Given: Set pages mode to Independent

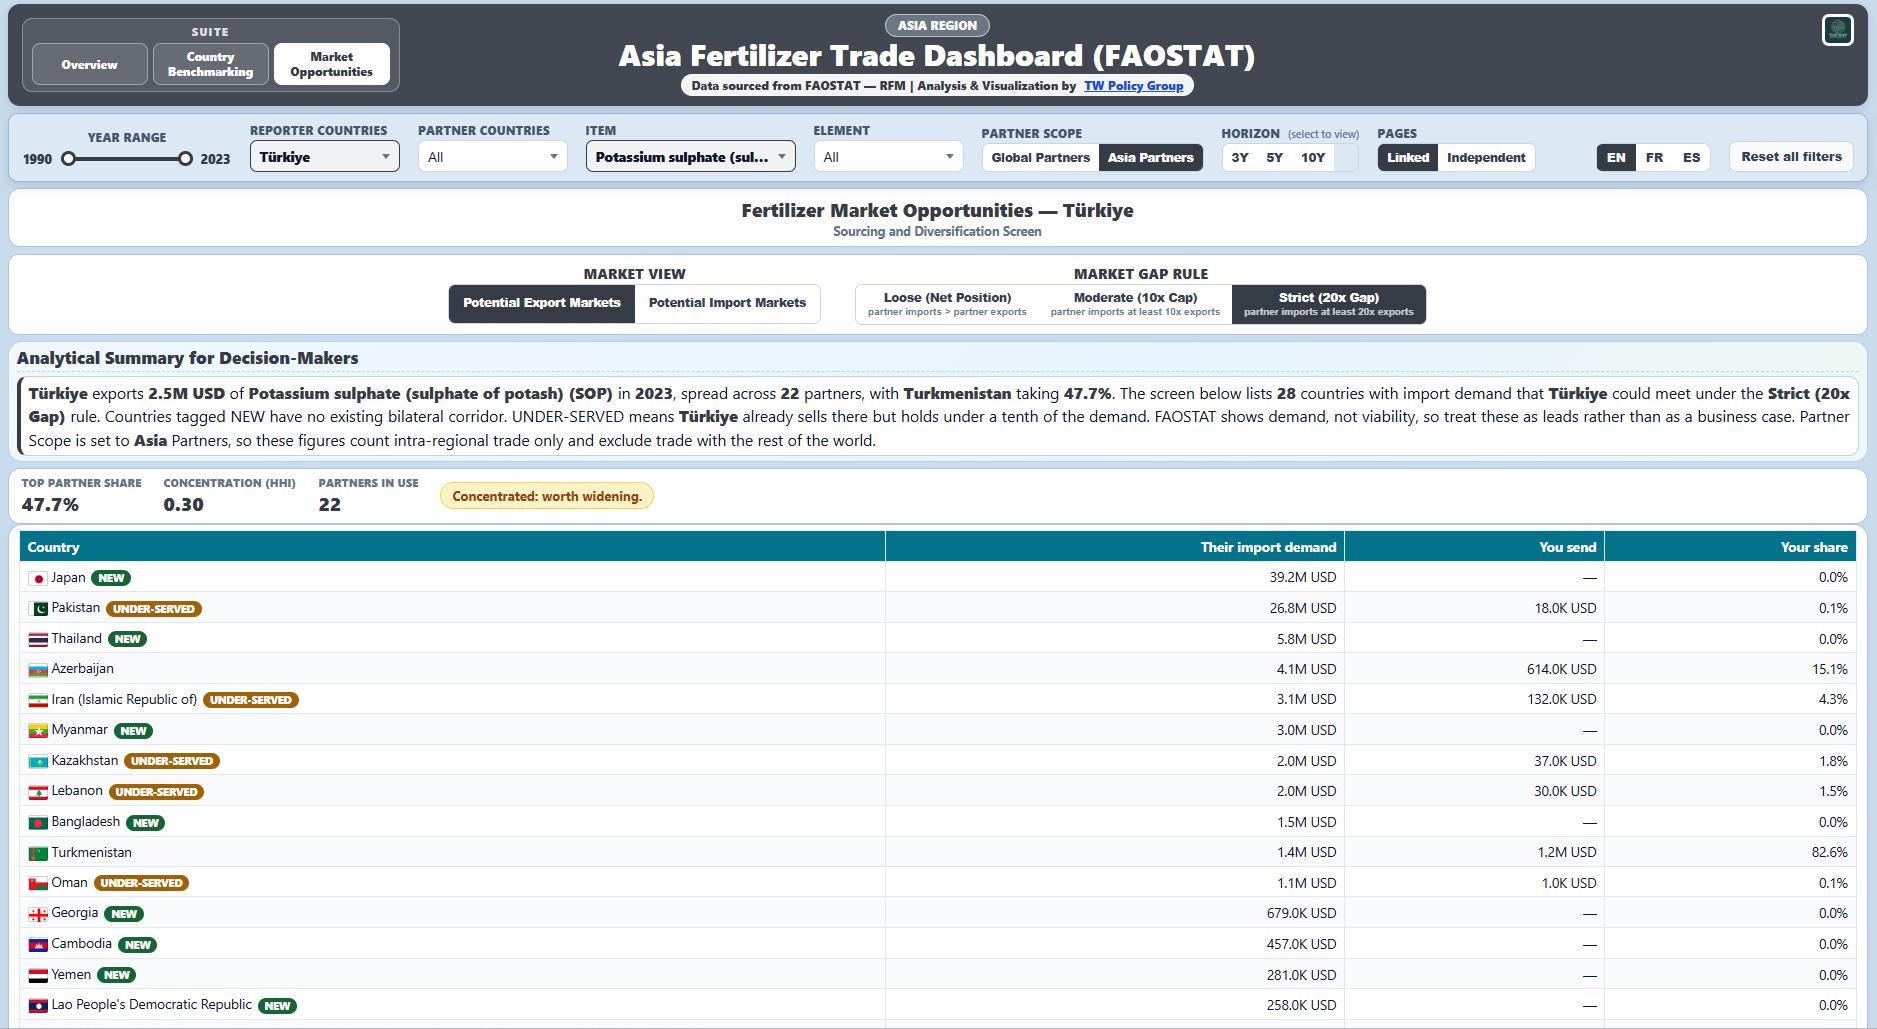Looking at the screenshot, I should (1486, 158).
